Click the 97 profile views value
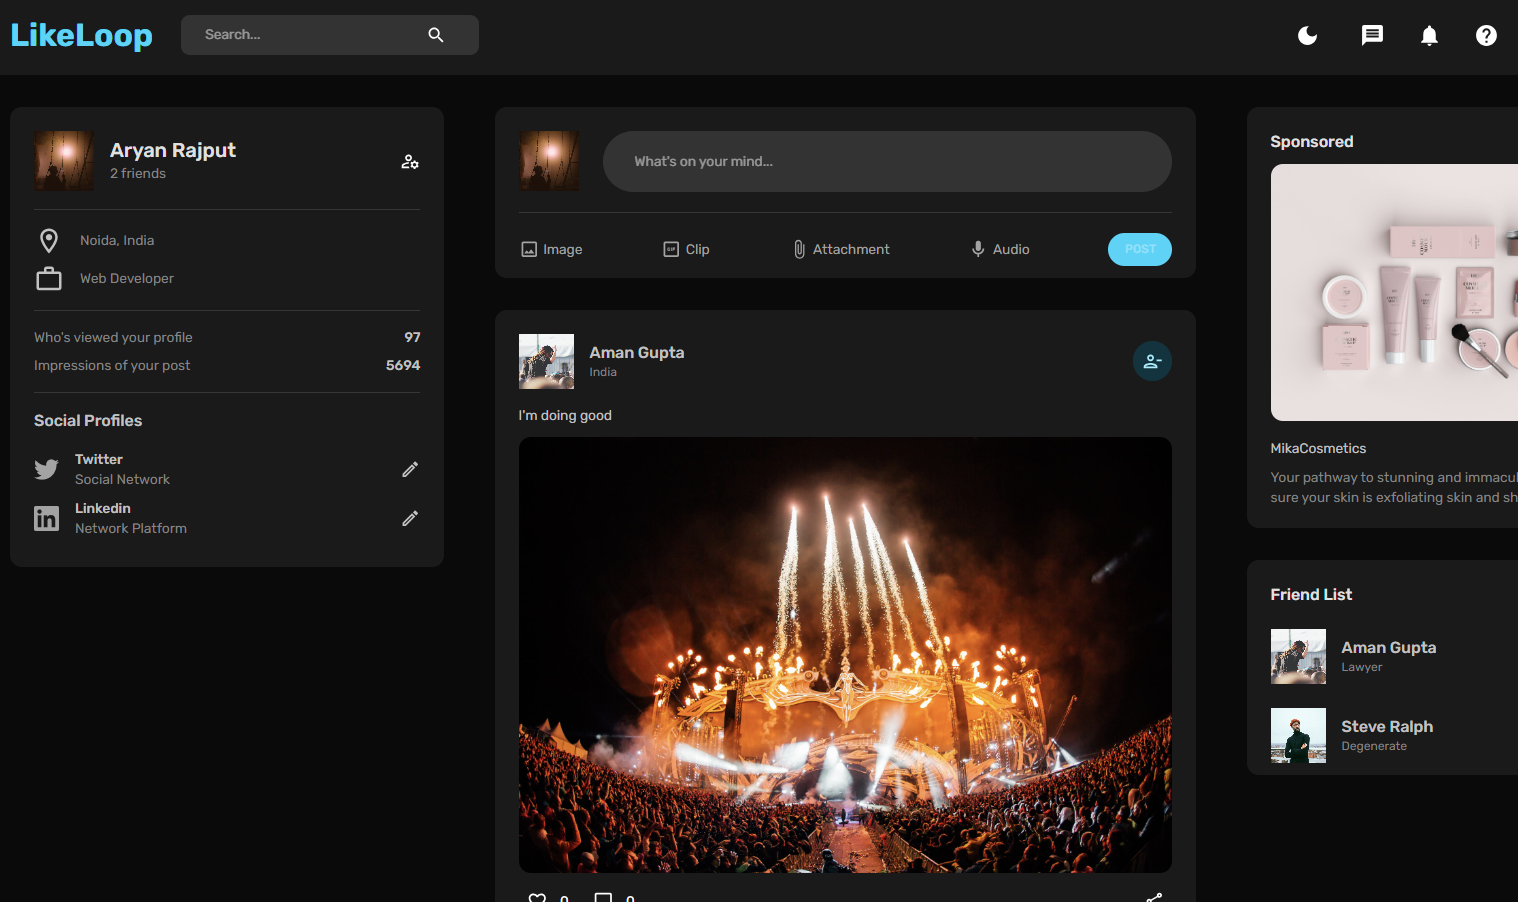1518x902 pixels. (x=412, y=337)
